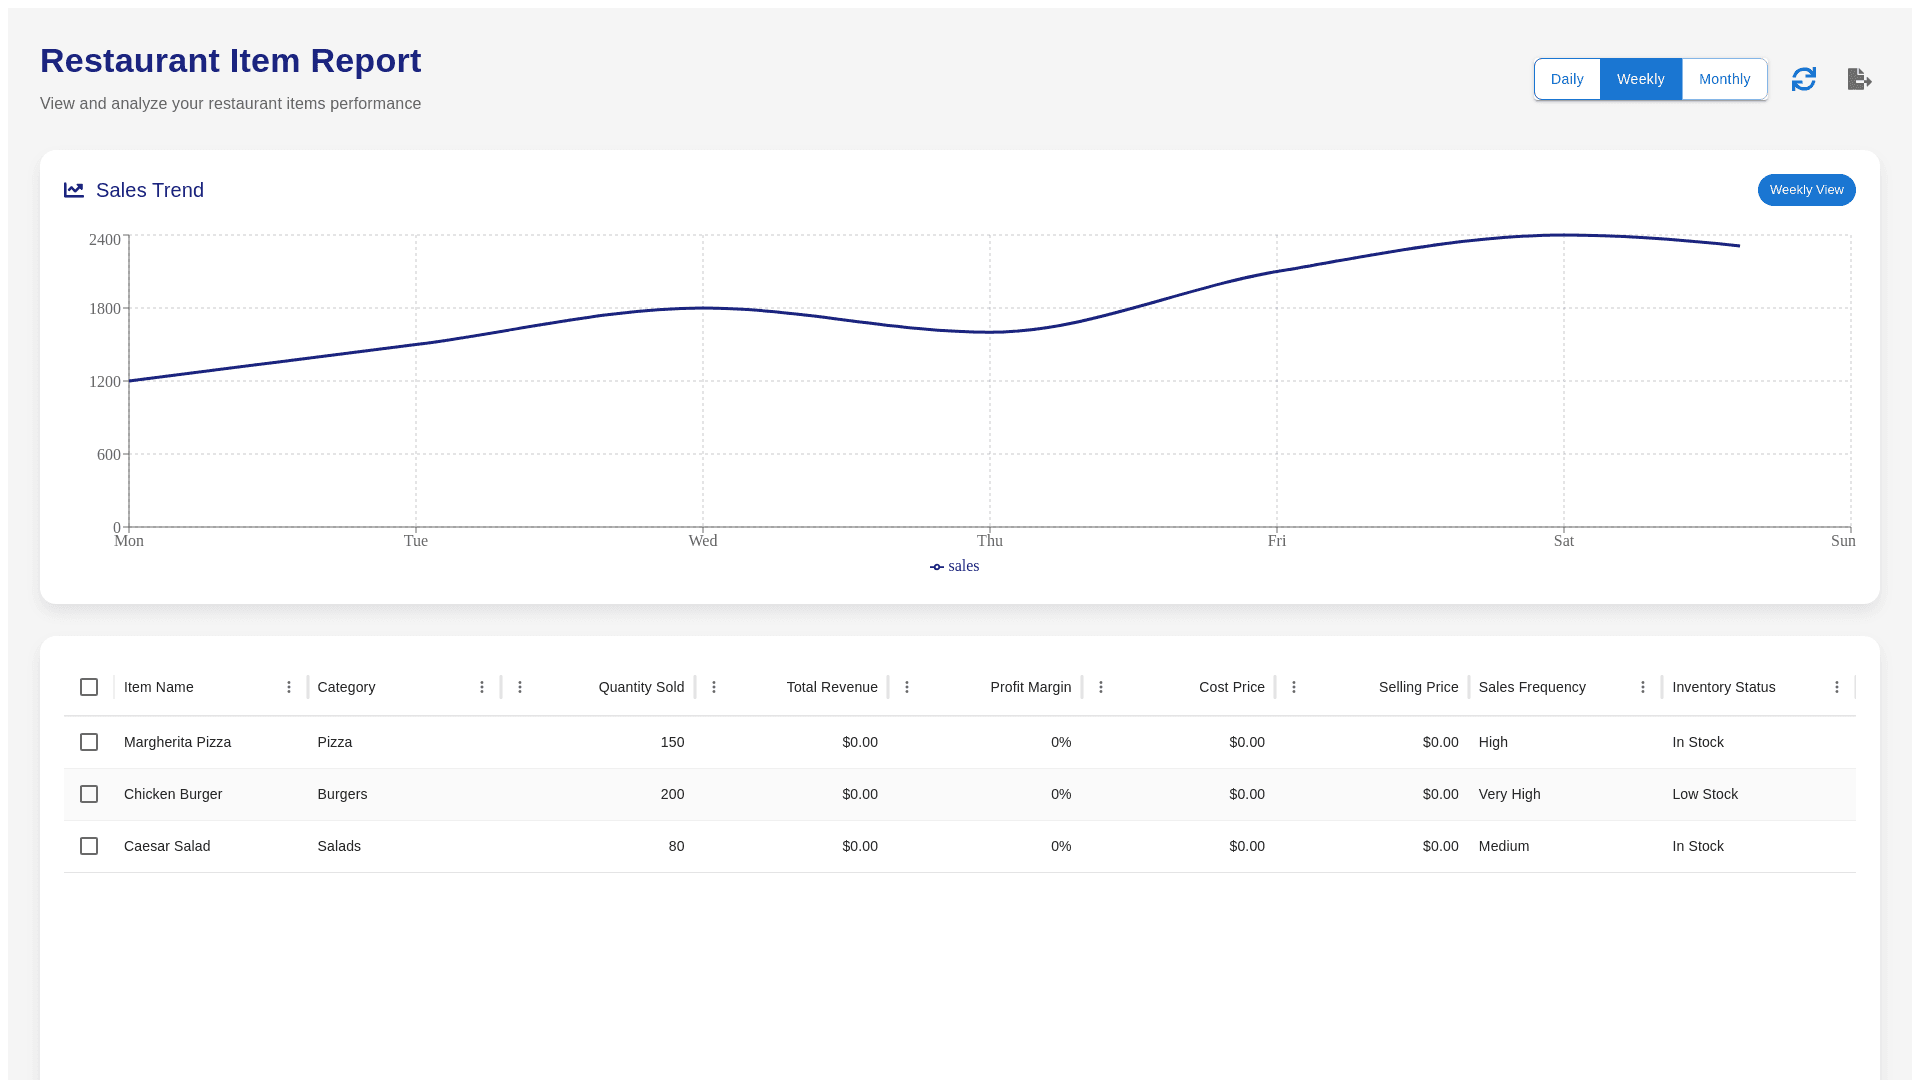Image resolution: width=1920 pixels, height=1080 pixels.
Task: Open the Category column menu dots
Action: [482, 687]
